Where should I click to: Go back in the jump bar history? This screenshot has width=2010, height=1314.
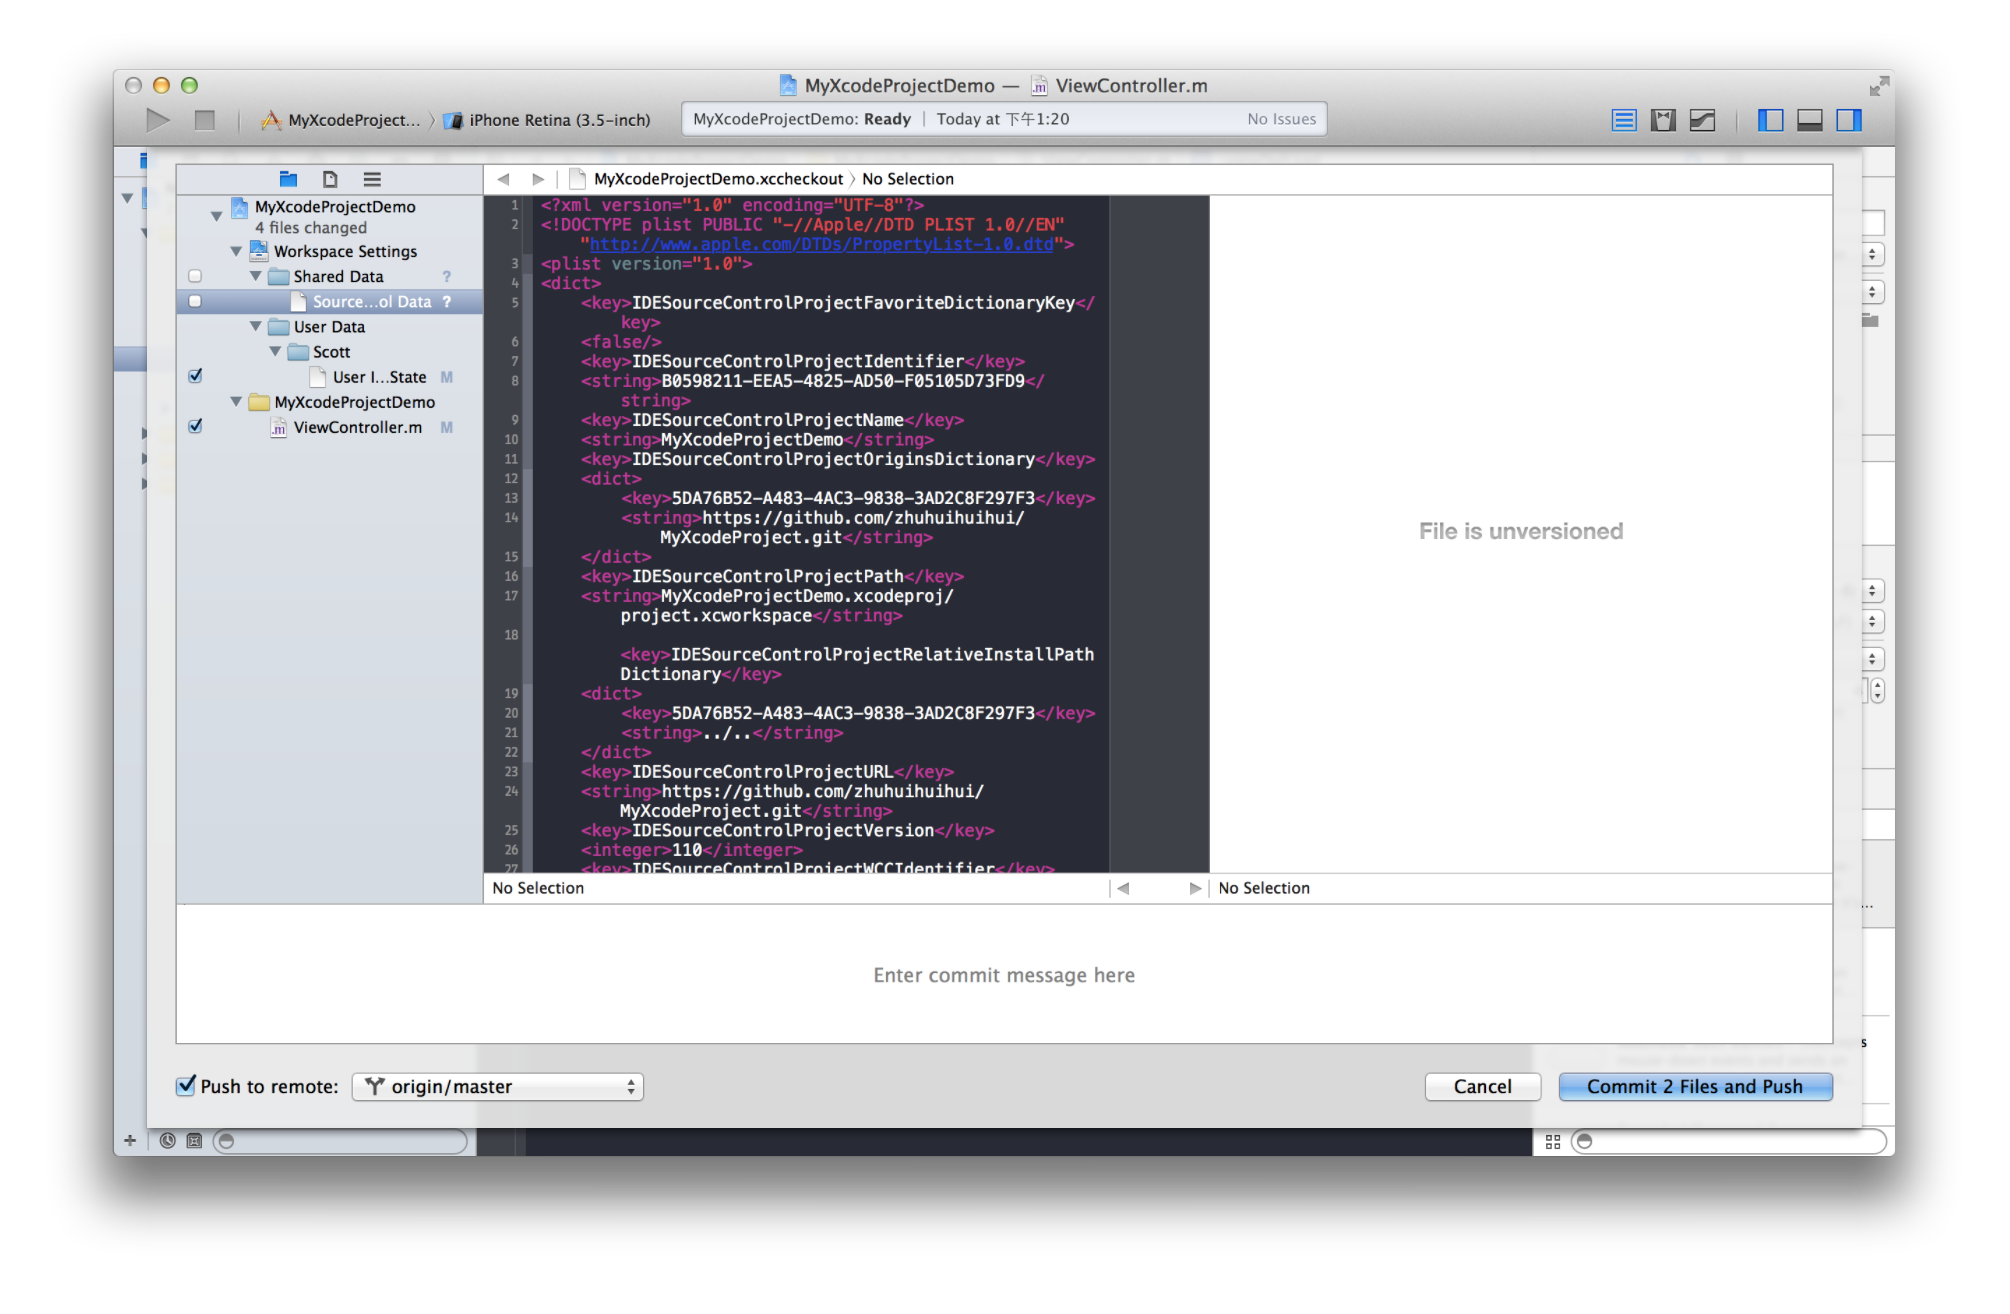(503, 179)
